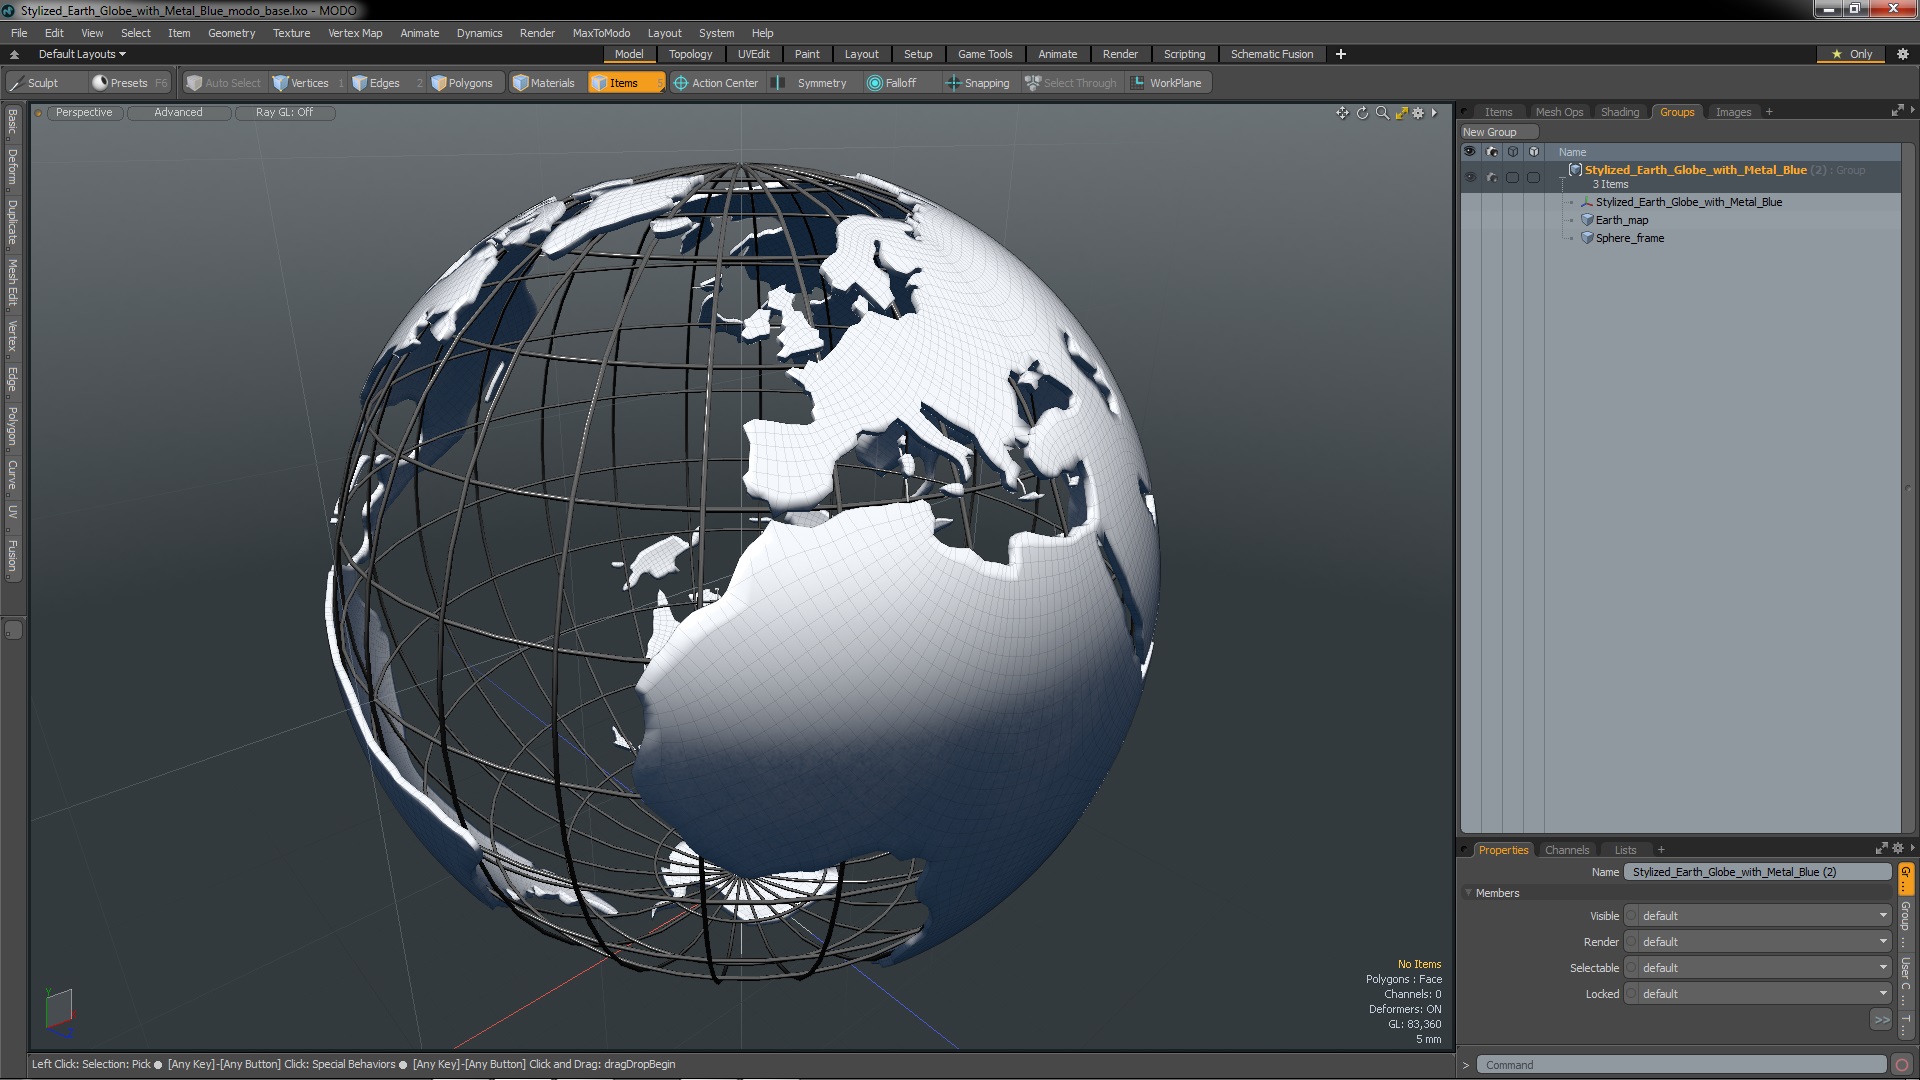The height and width of the screenshot is (1080, 1920).
Task: Open the viewport settings gear icon
Action: point(1418,113)
